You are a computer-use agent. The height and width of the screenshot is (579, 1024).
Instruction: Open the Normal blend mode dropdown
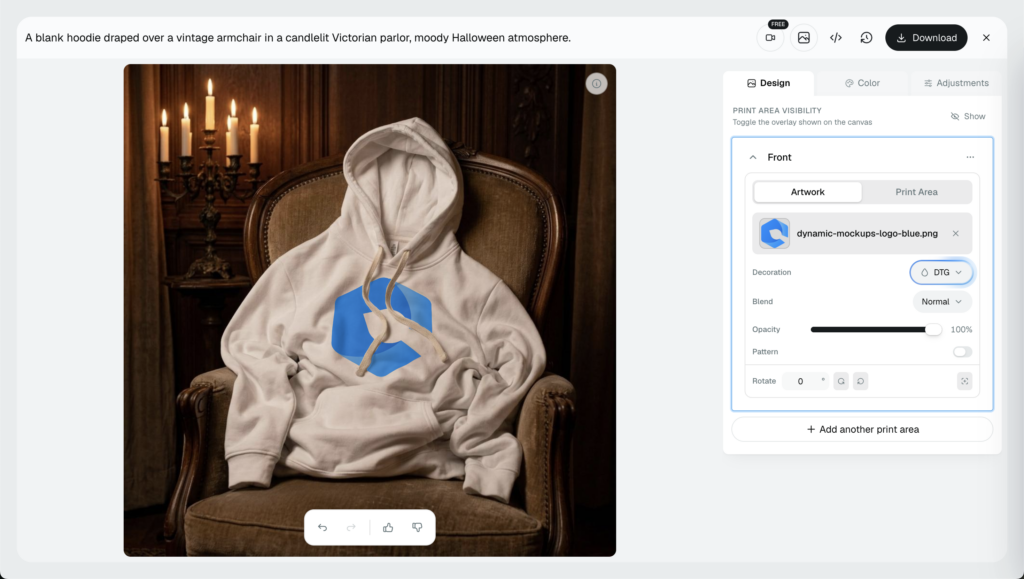point(942,302)
